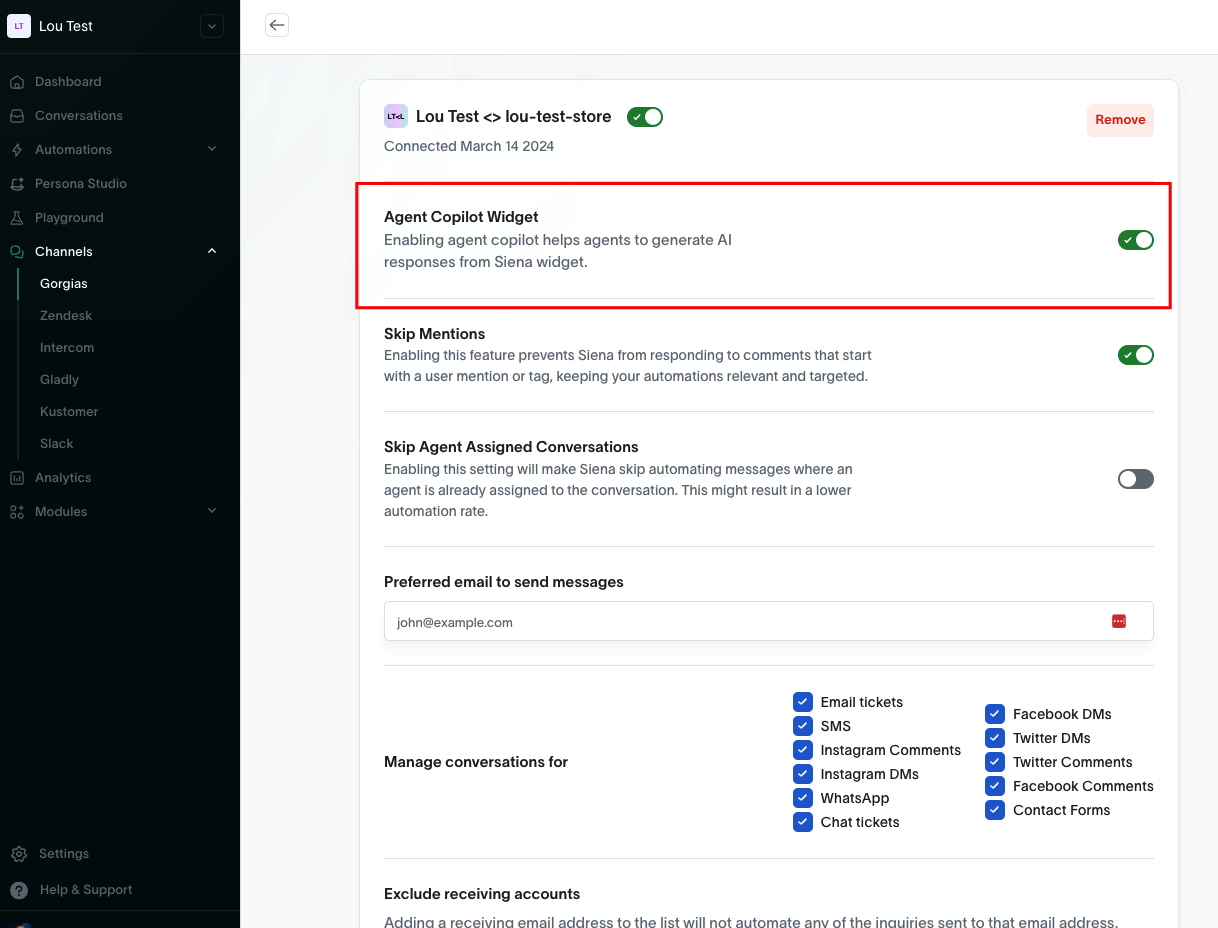Screen dimensions: 1218x928
Task: Click the Modules grid icon
Action: [x=17, y=512]
